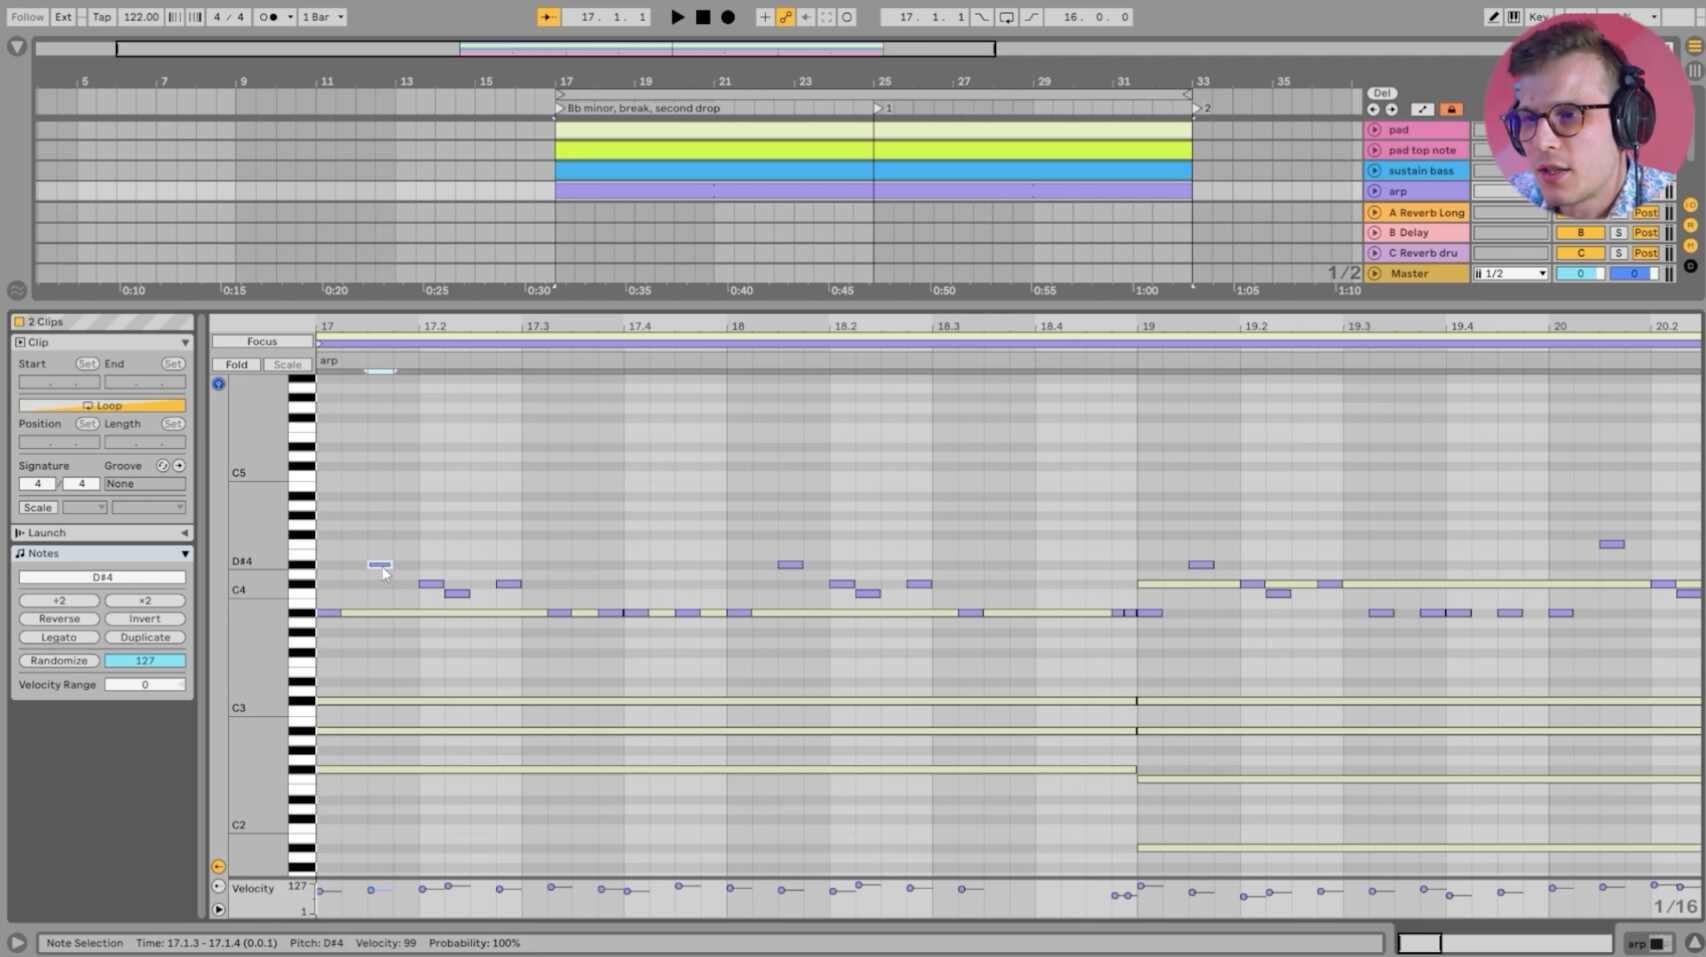Toggle the Focus button
This screenshot has width=1706, height=957.
point(262,341)
